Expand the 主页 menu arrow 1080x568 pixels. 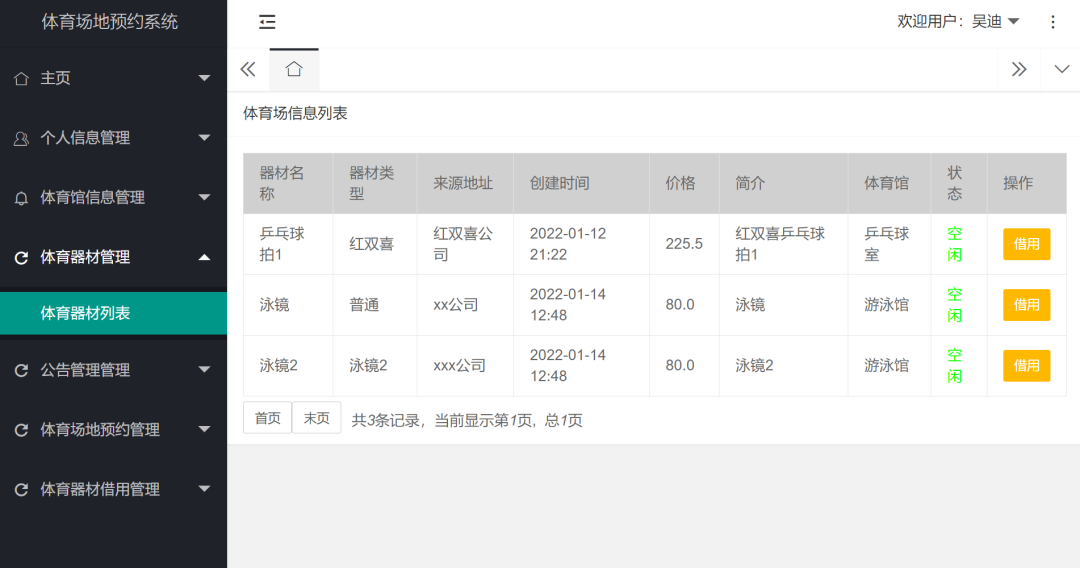(205, 78)
